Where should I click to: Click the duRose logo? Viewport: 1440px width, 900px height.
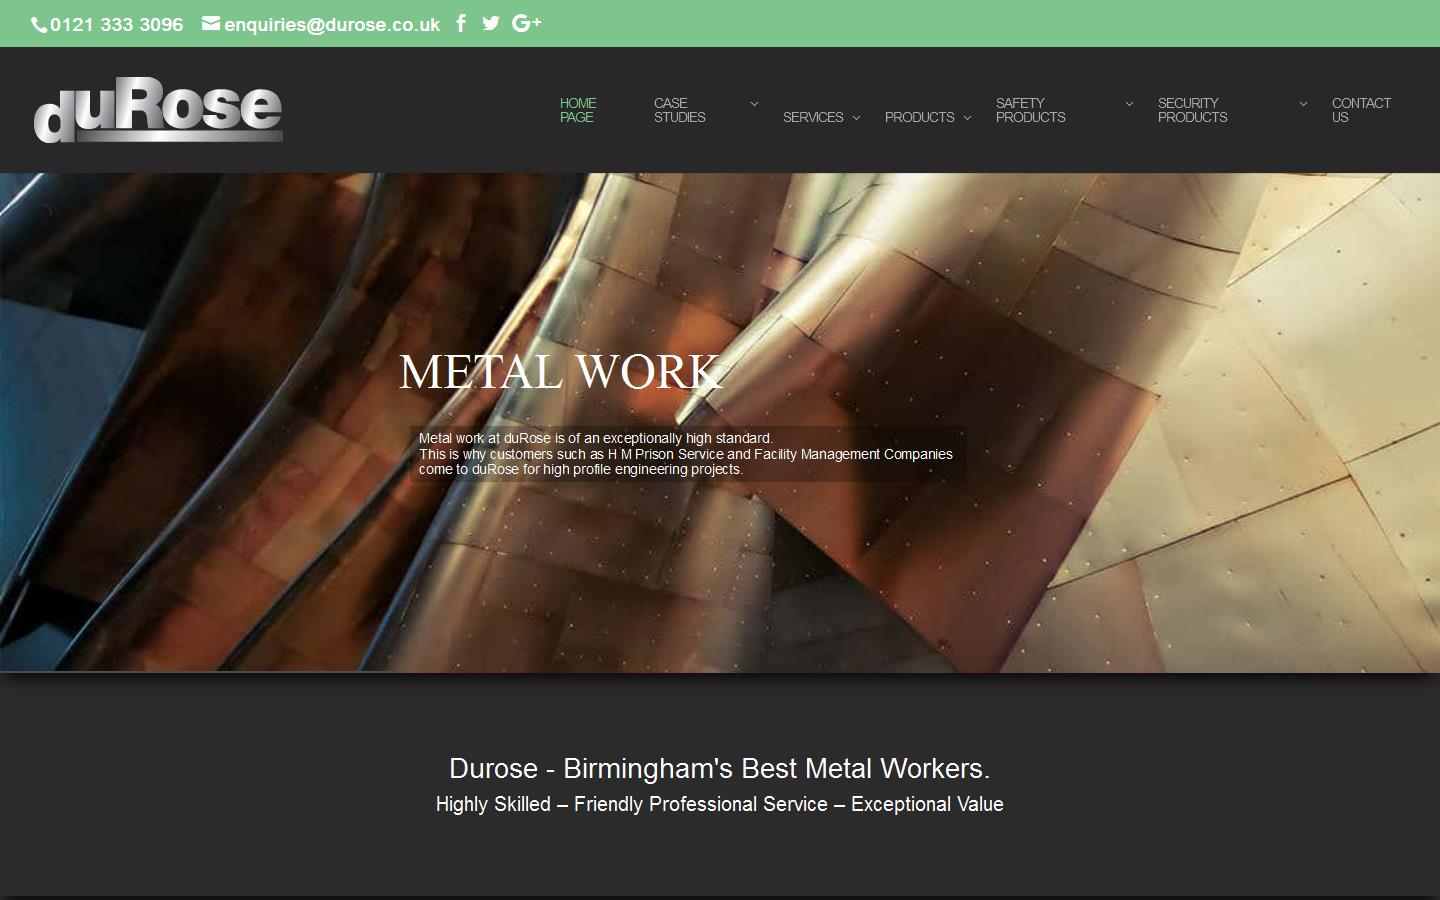[158, 109]
